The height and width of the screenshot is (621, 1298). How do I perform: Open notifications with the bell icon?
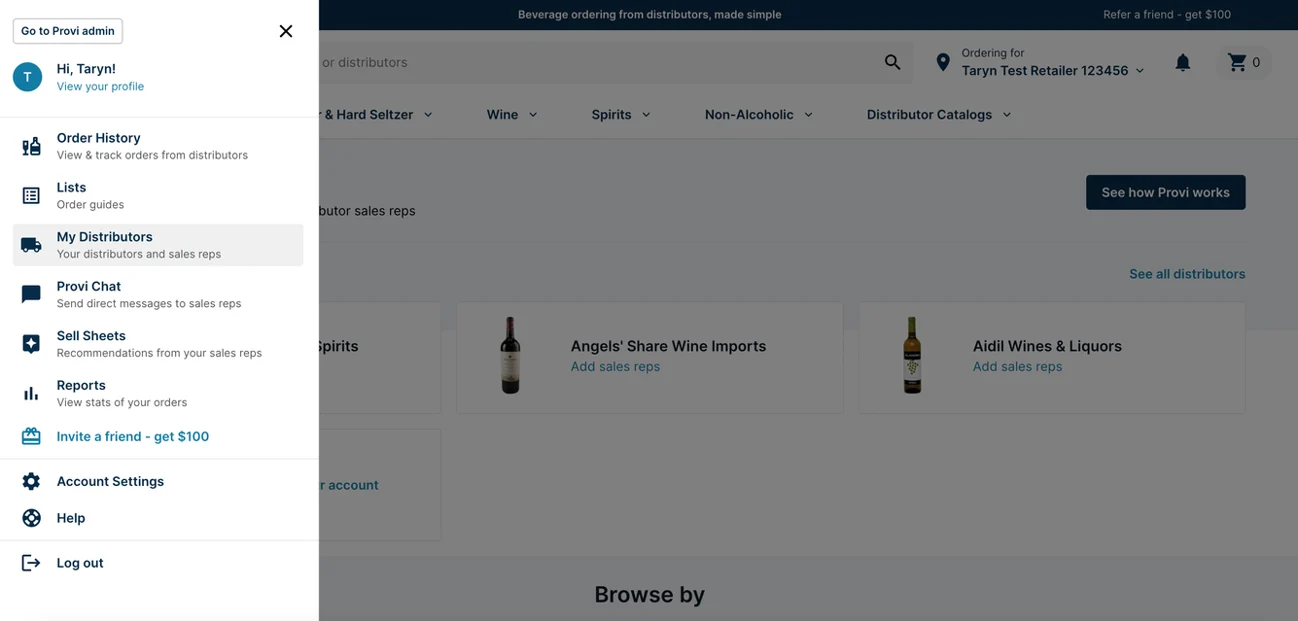click(1183, 62)
